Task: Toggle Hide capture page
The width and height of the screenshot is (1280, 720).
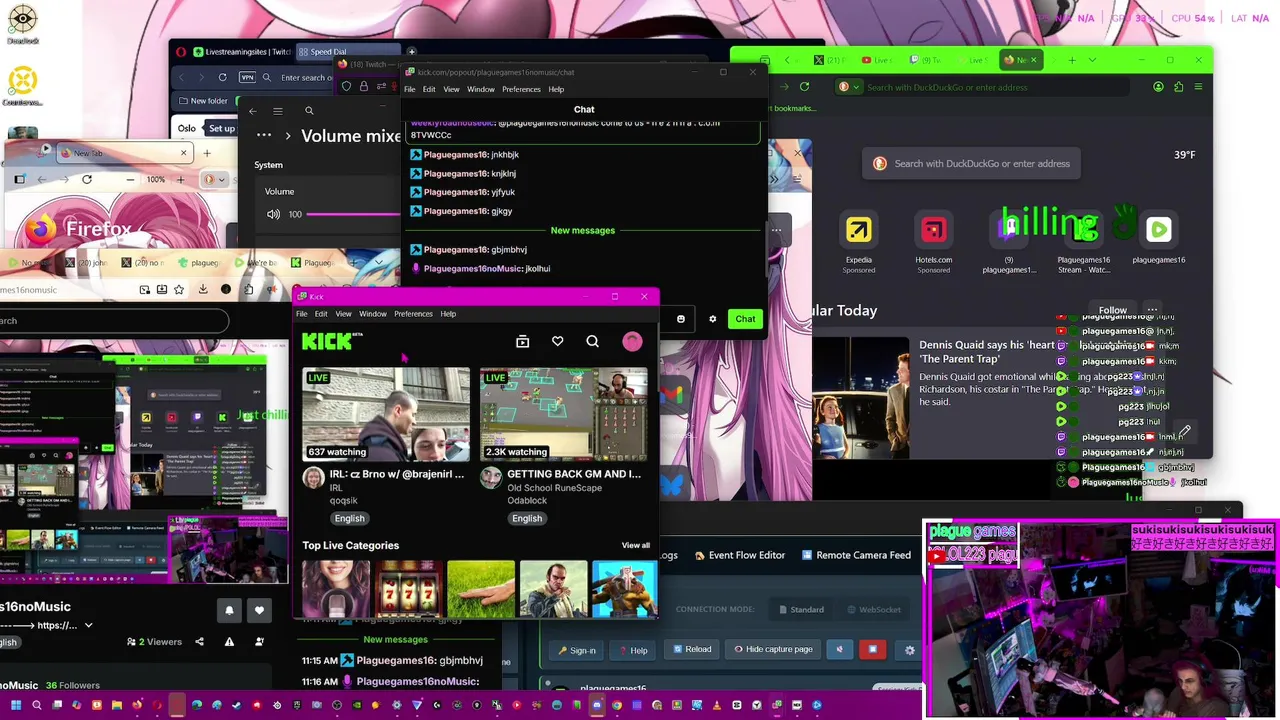Action: [x=773, y=650]
